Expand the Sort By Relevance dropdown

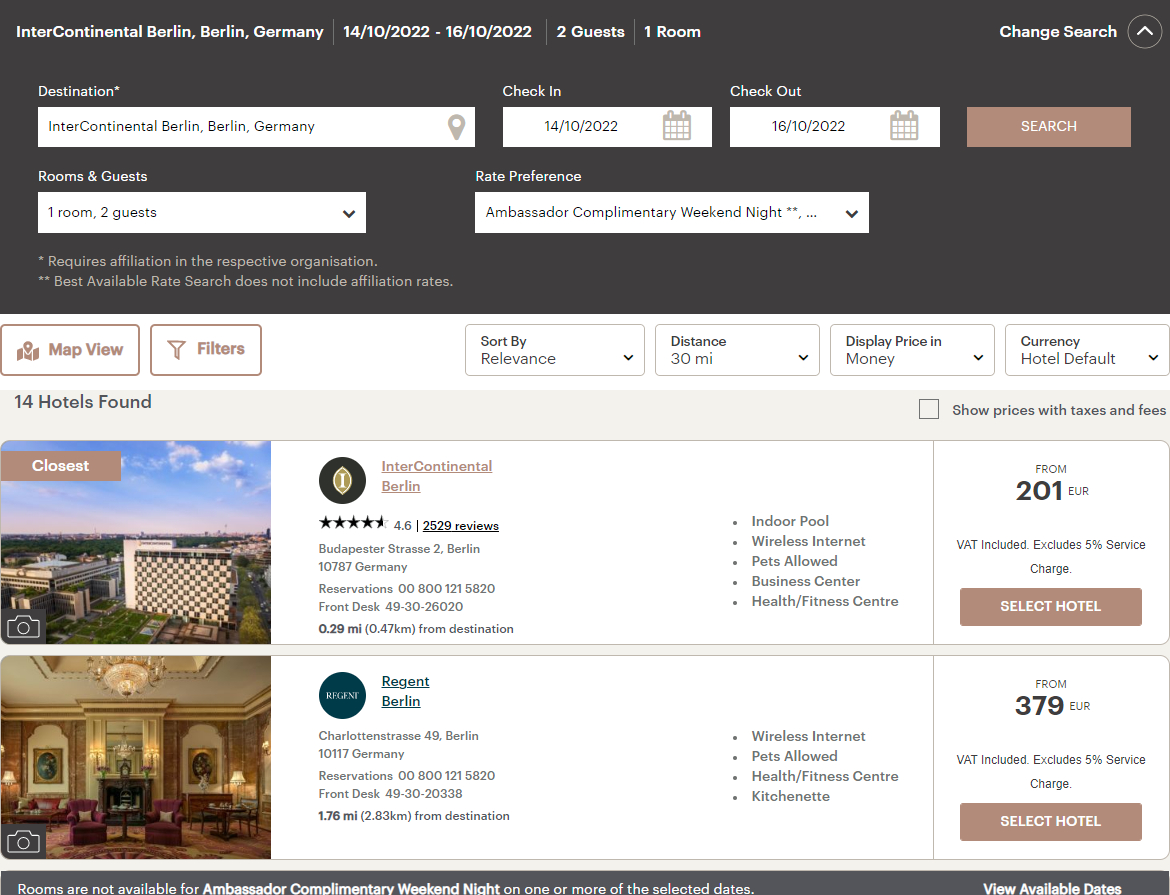pos(554,350)
